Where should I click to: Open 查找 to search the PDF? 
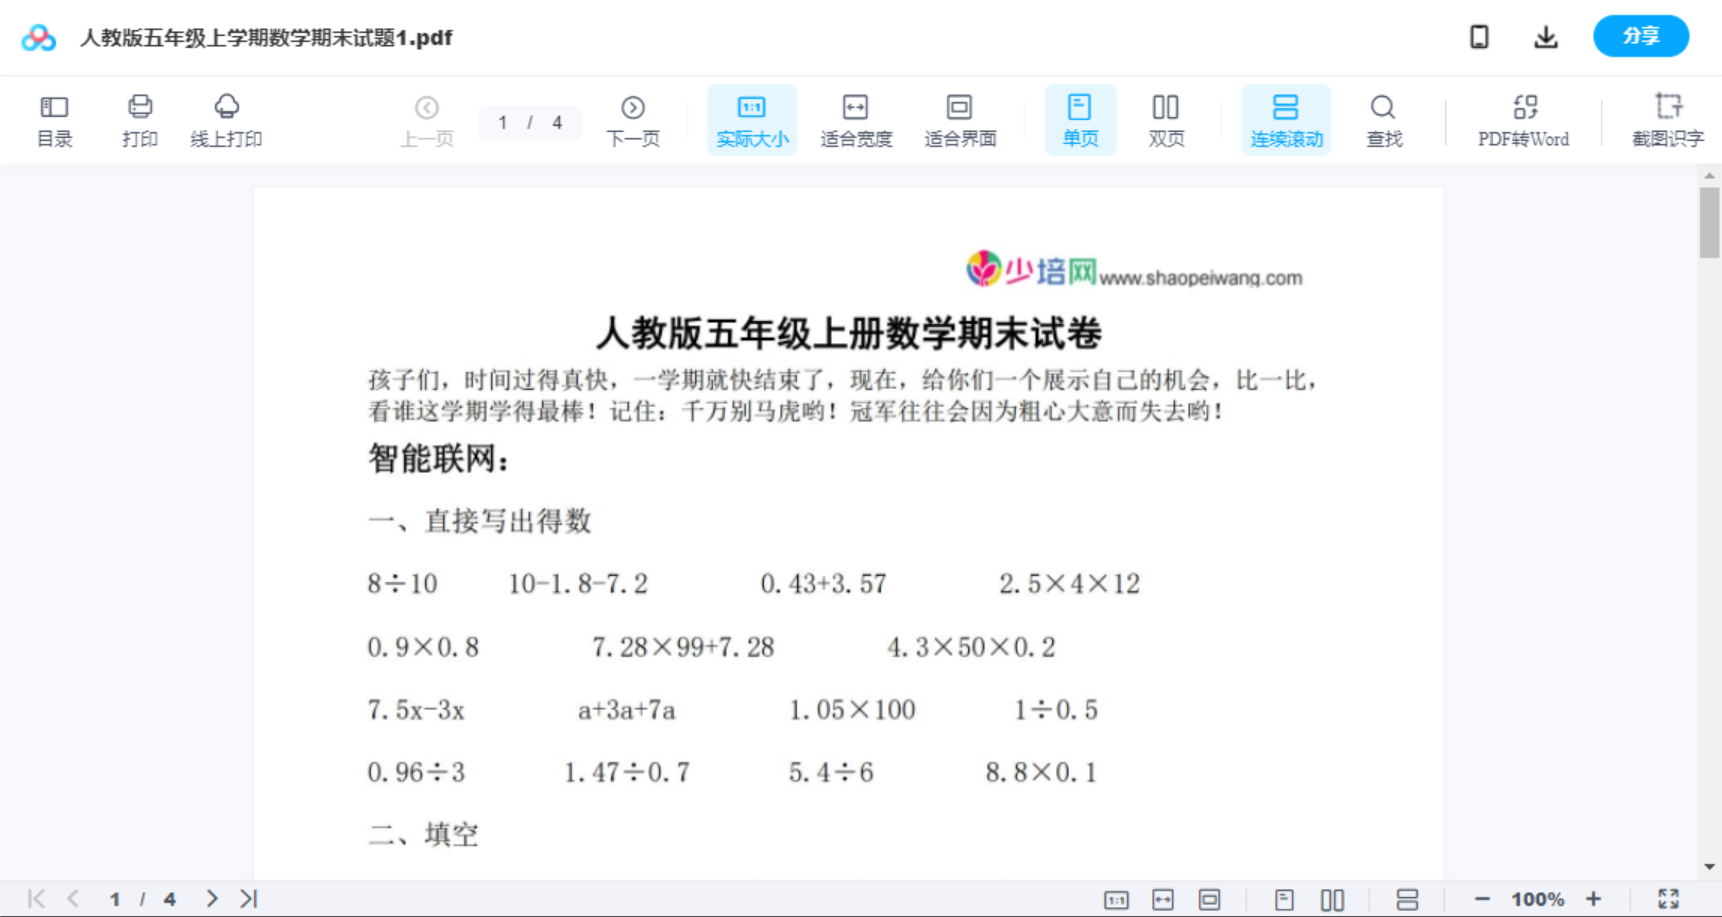1383,119
